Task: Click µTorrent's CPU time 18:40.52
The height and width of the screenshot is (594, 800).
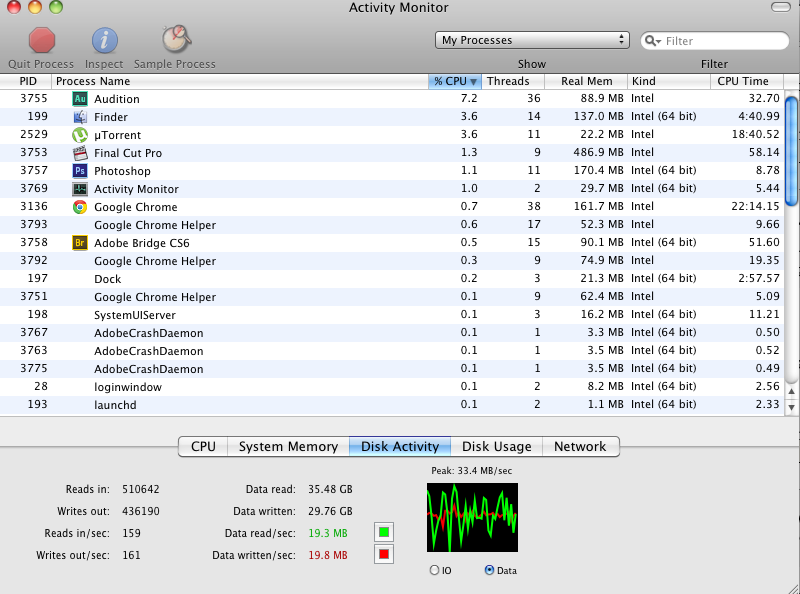Action: click(x=755, y=134)
